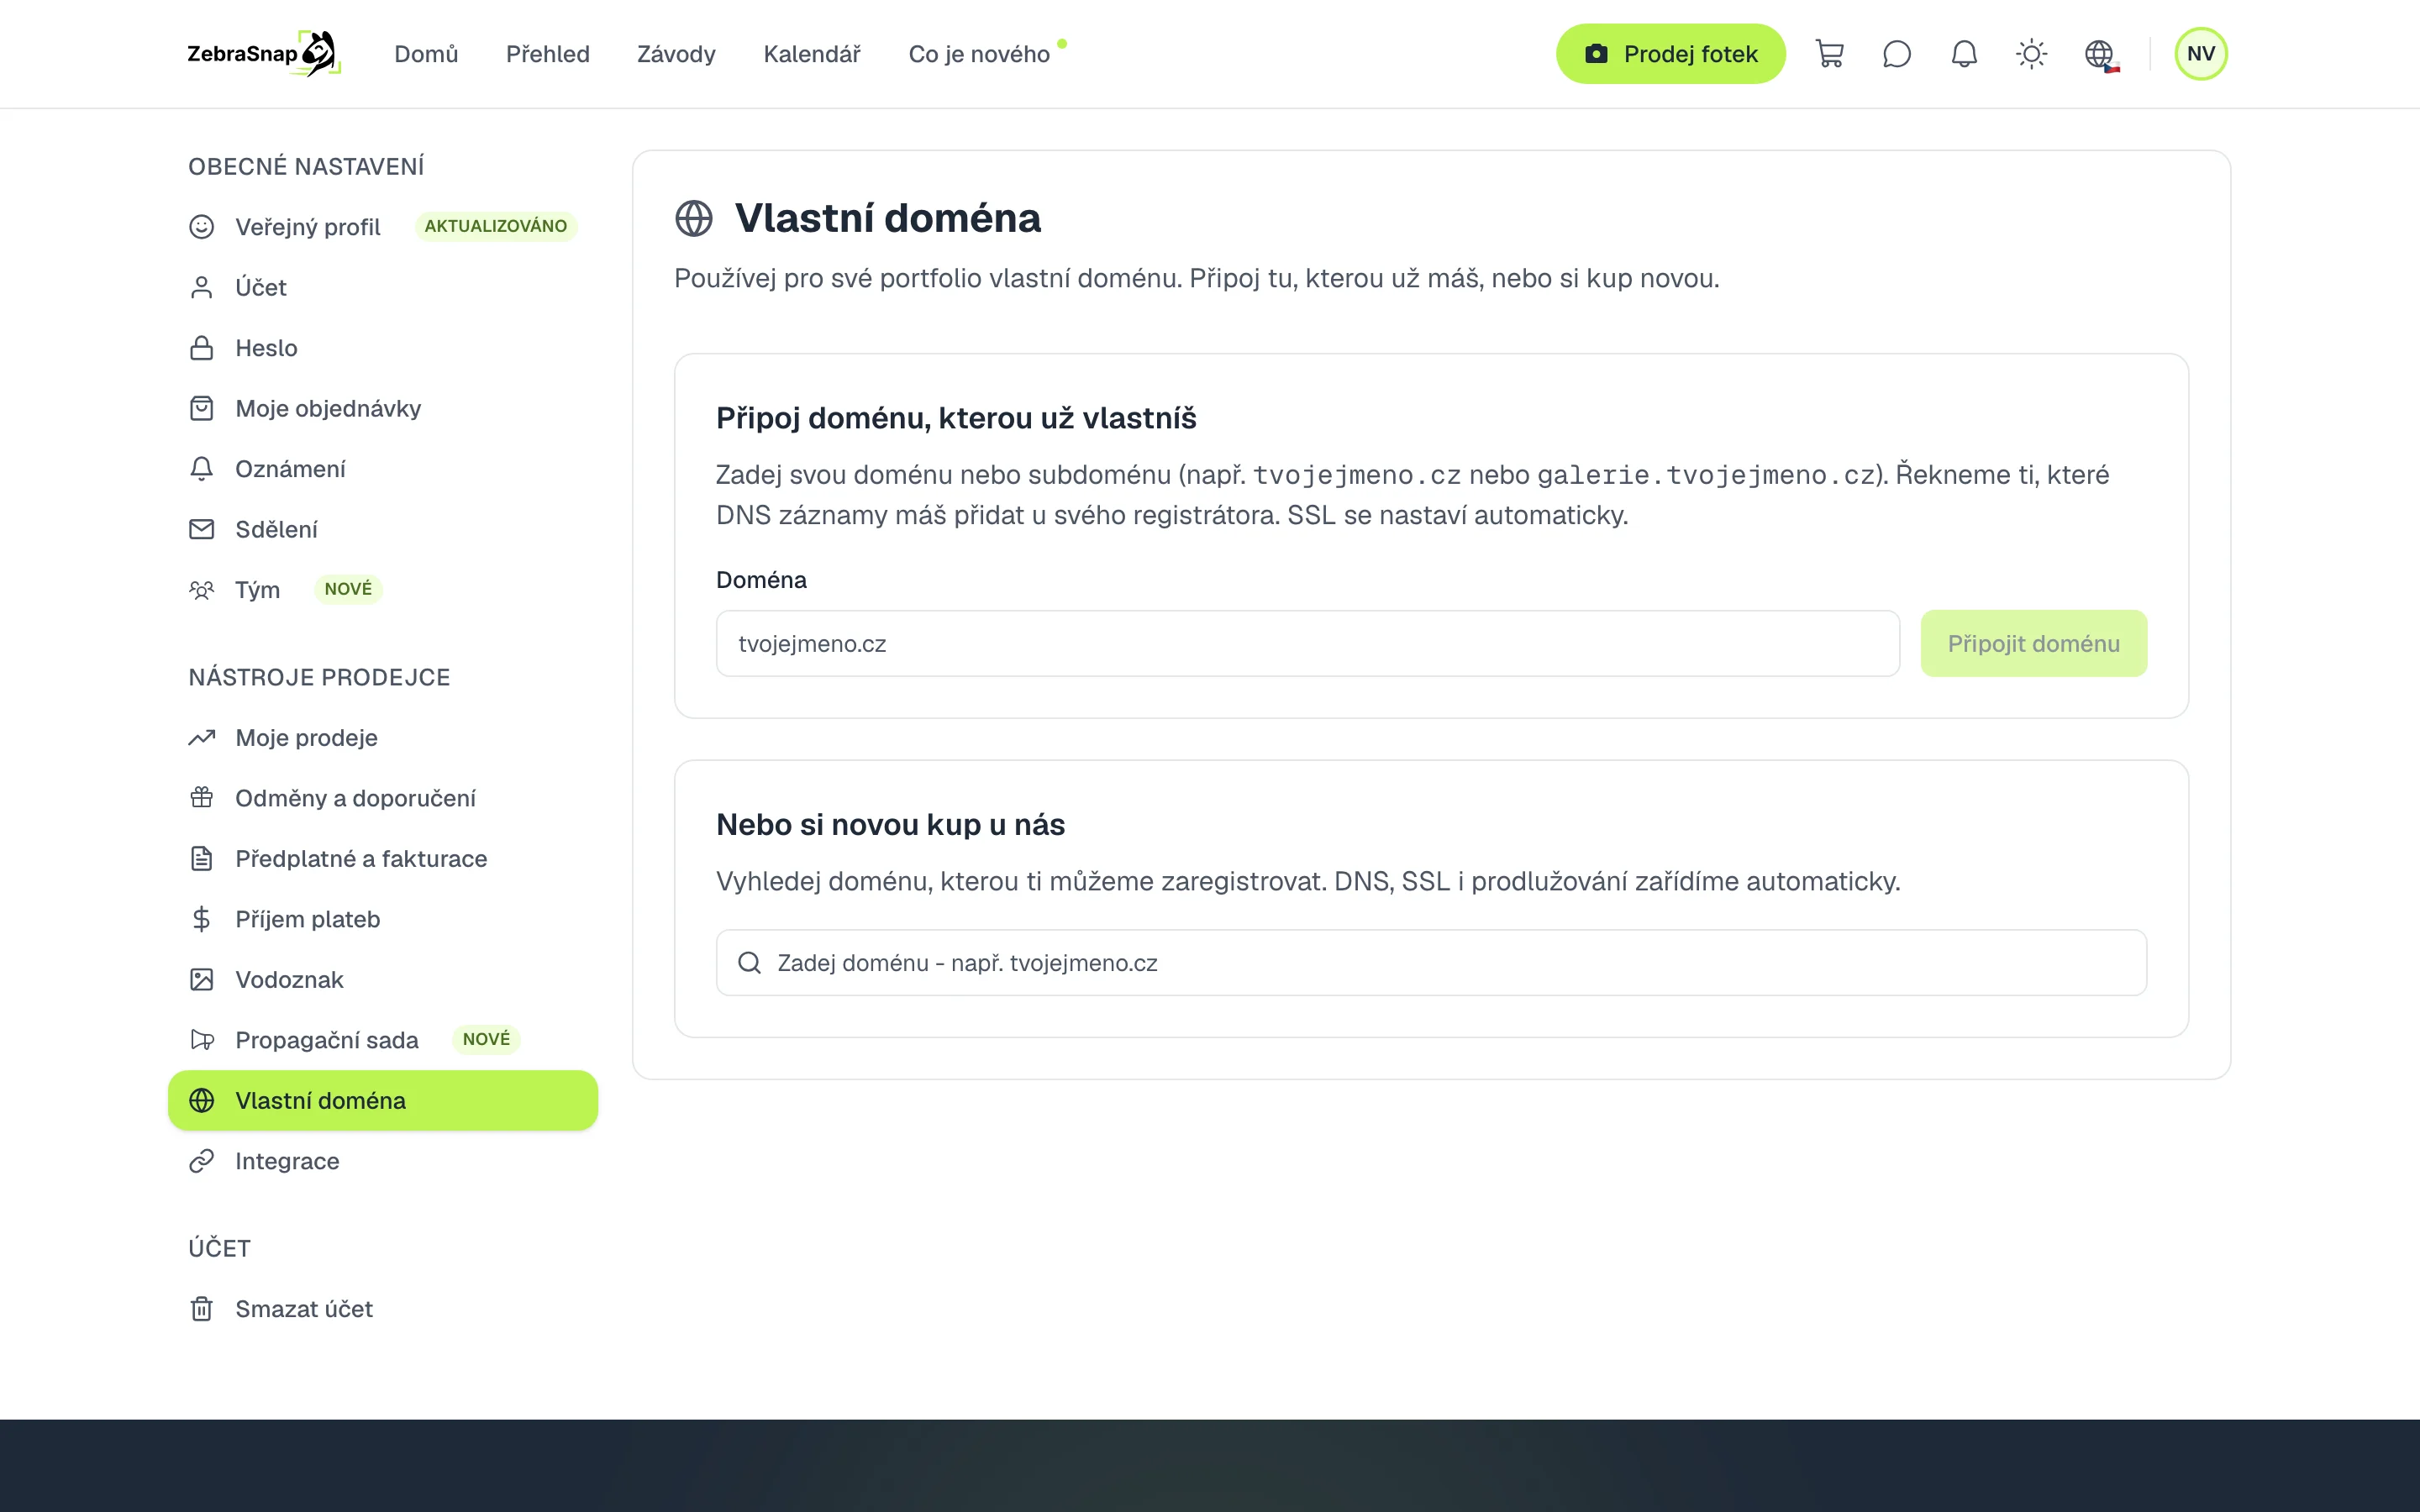
Task: Open the NV user avatar menu
Action: [x=2200, y=54]
